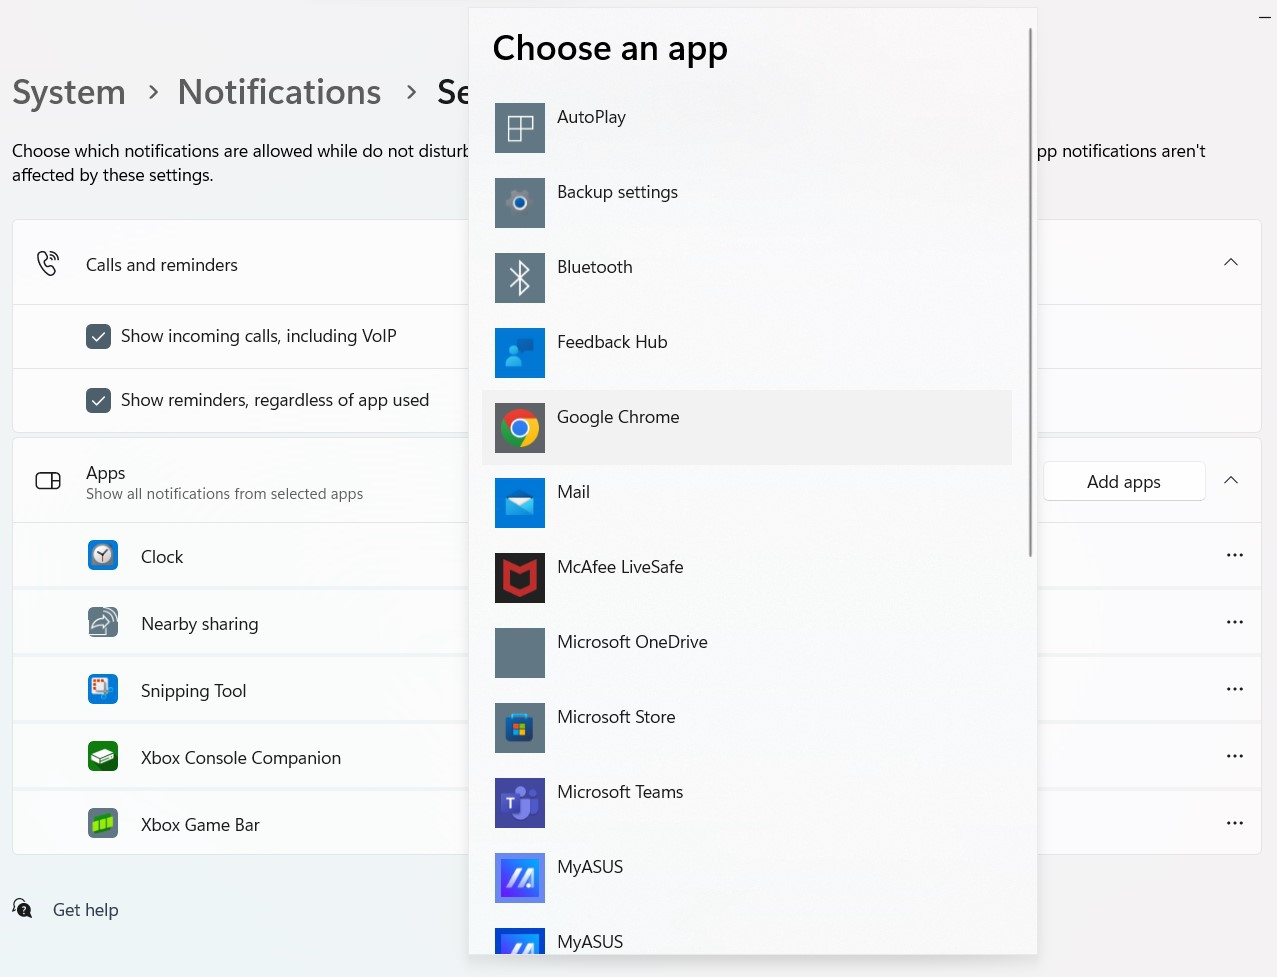Open the Get help link
Viewport: 1277px width, 977px height.
[85, 910]
